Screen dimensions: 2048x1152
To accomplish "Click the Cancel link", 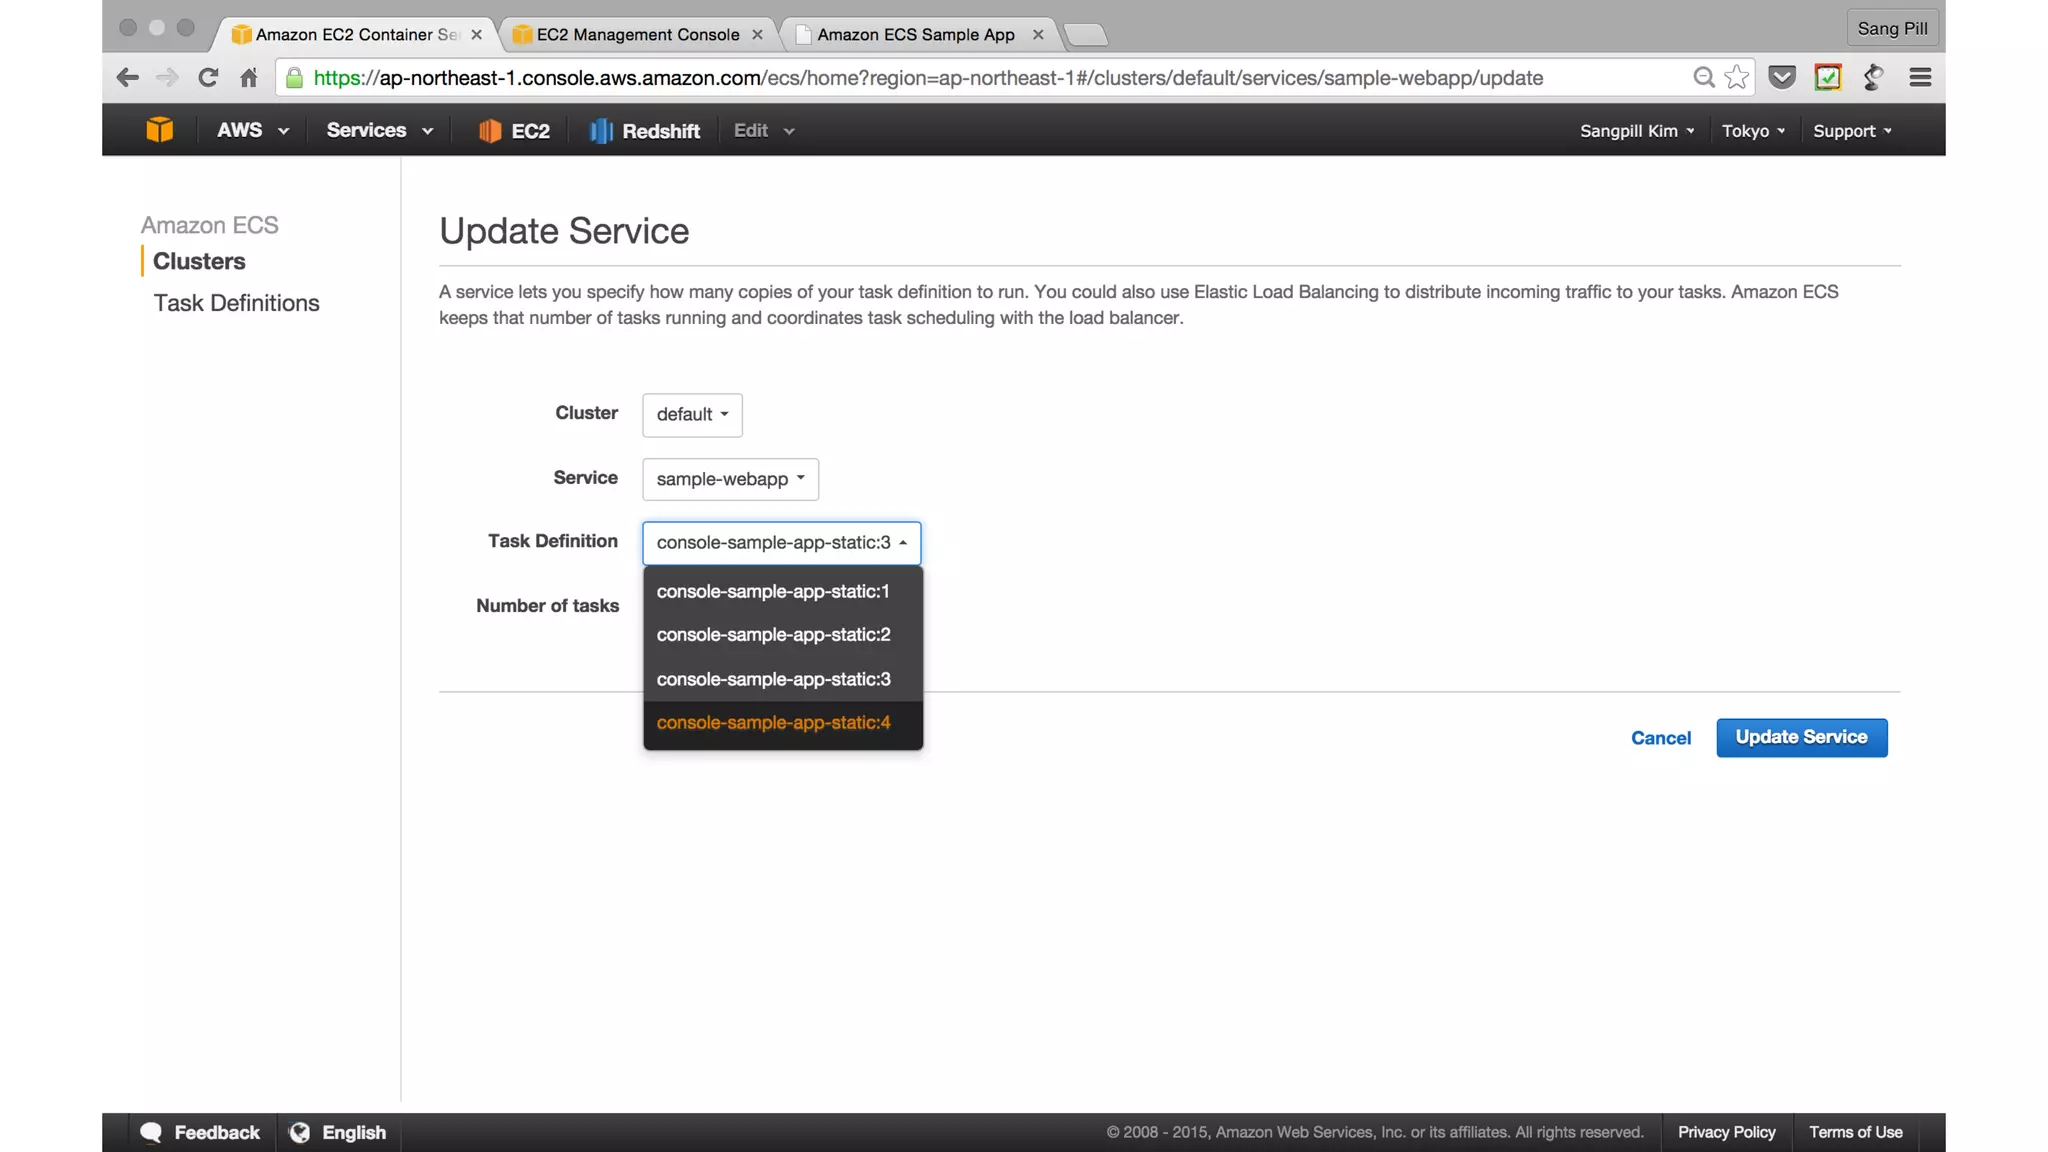I will 1660,738.
